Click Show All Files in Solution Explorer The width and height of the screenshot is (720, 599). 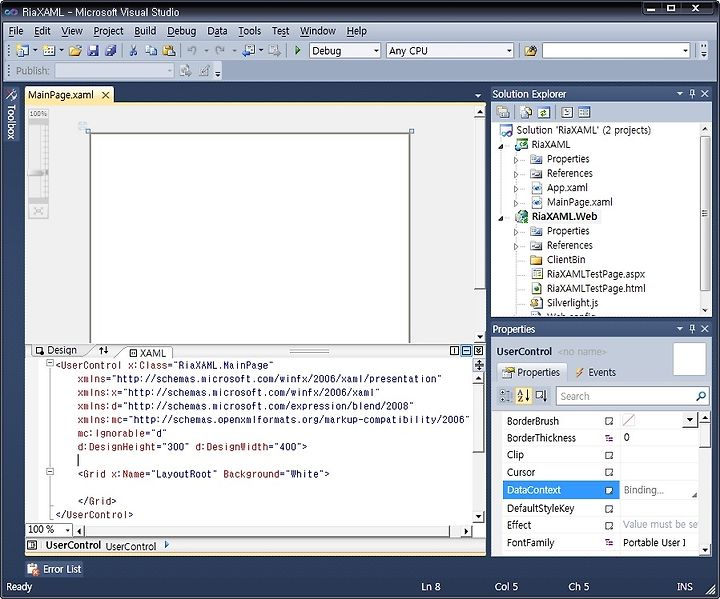coord(526,112)
